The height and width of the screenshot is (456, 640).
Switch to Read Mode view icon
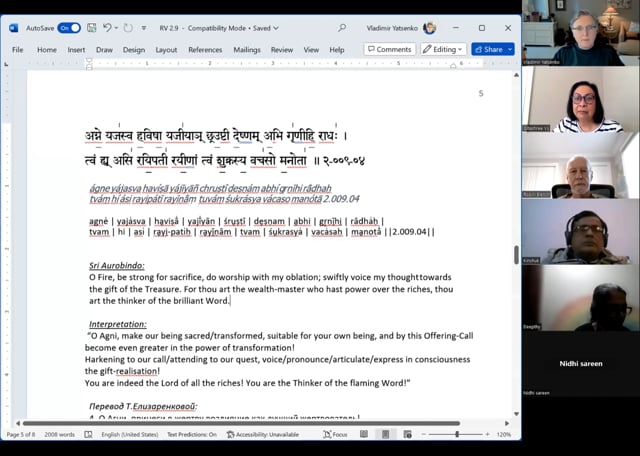click(x=364, y=434)
